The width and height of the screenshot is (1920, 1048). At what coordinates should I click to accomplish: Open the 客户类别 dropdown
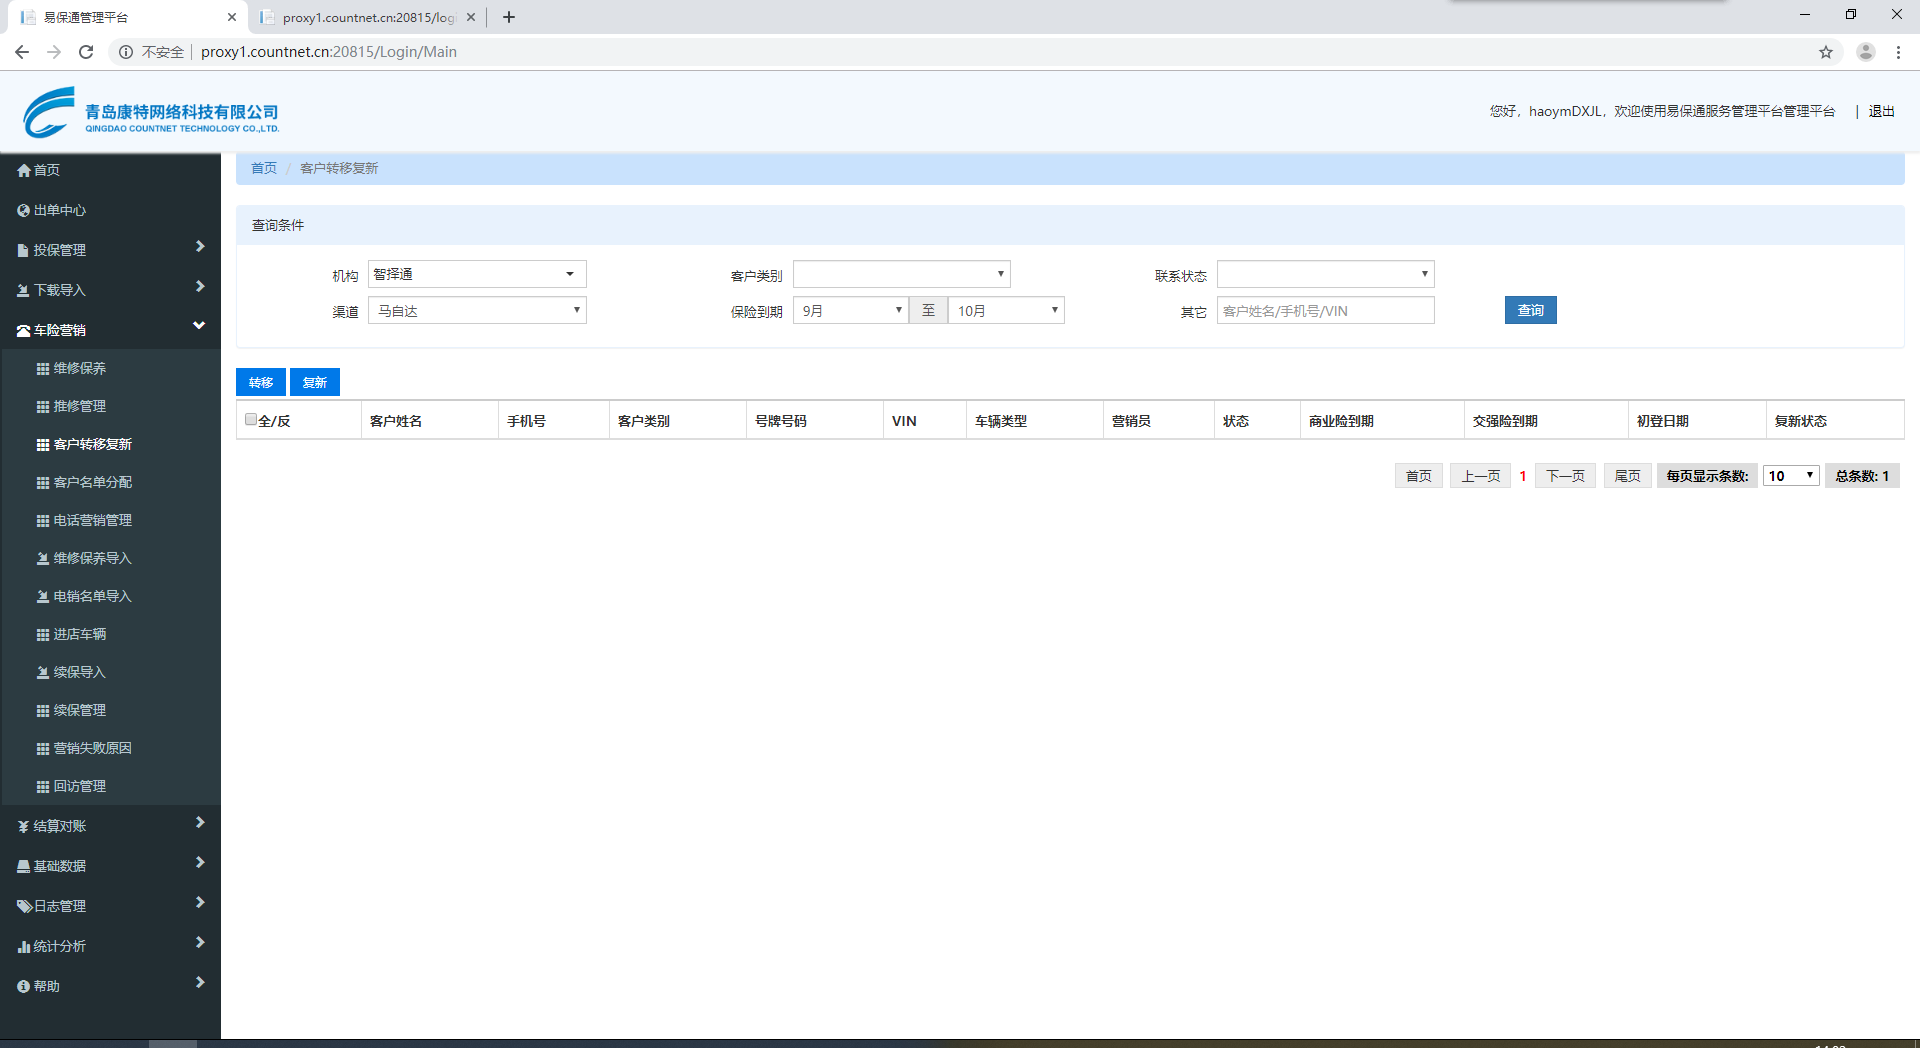click(902, 274)
